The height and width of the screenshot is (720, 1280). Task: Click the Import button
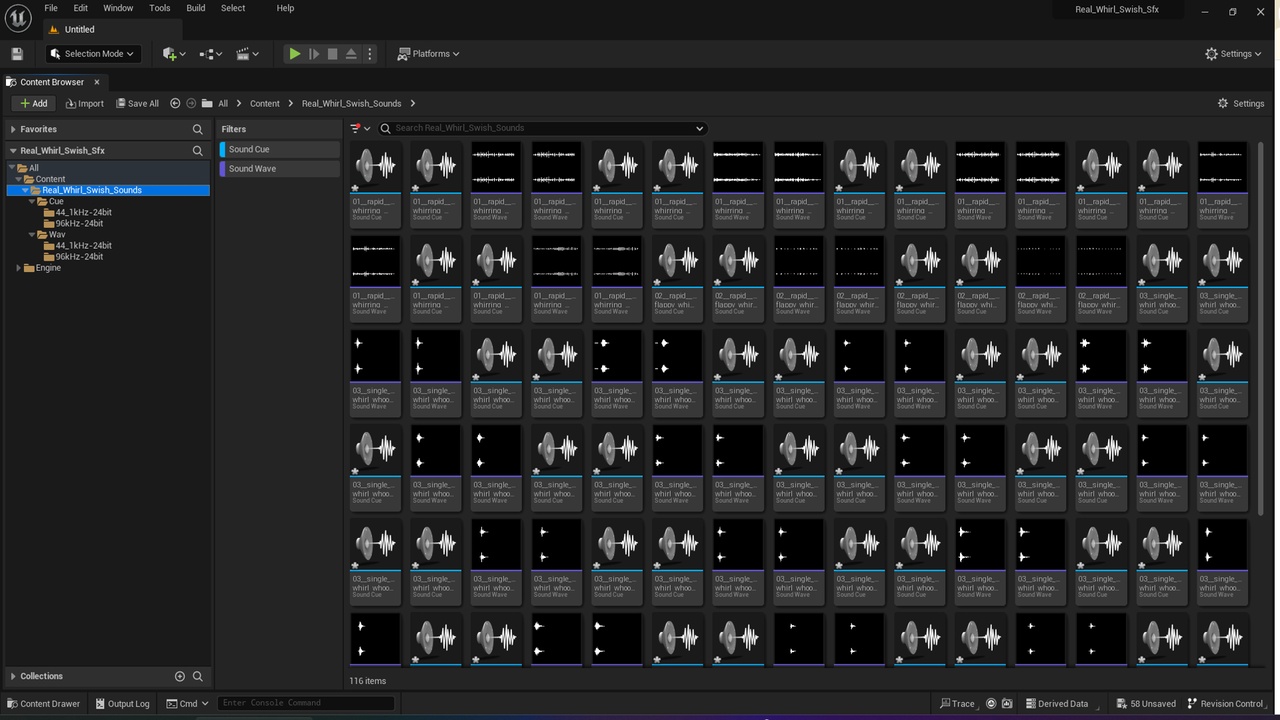[85, 103]
